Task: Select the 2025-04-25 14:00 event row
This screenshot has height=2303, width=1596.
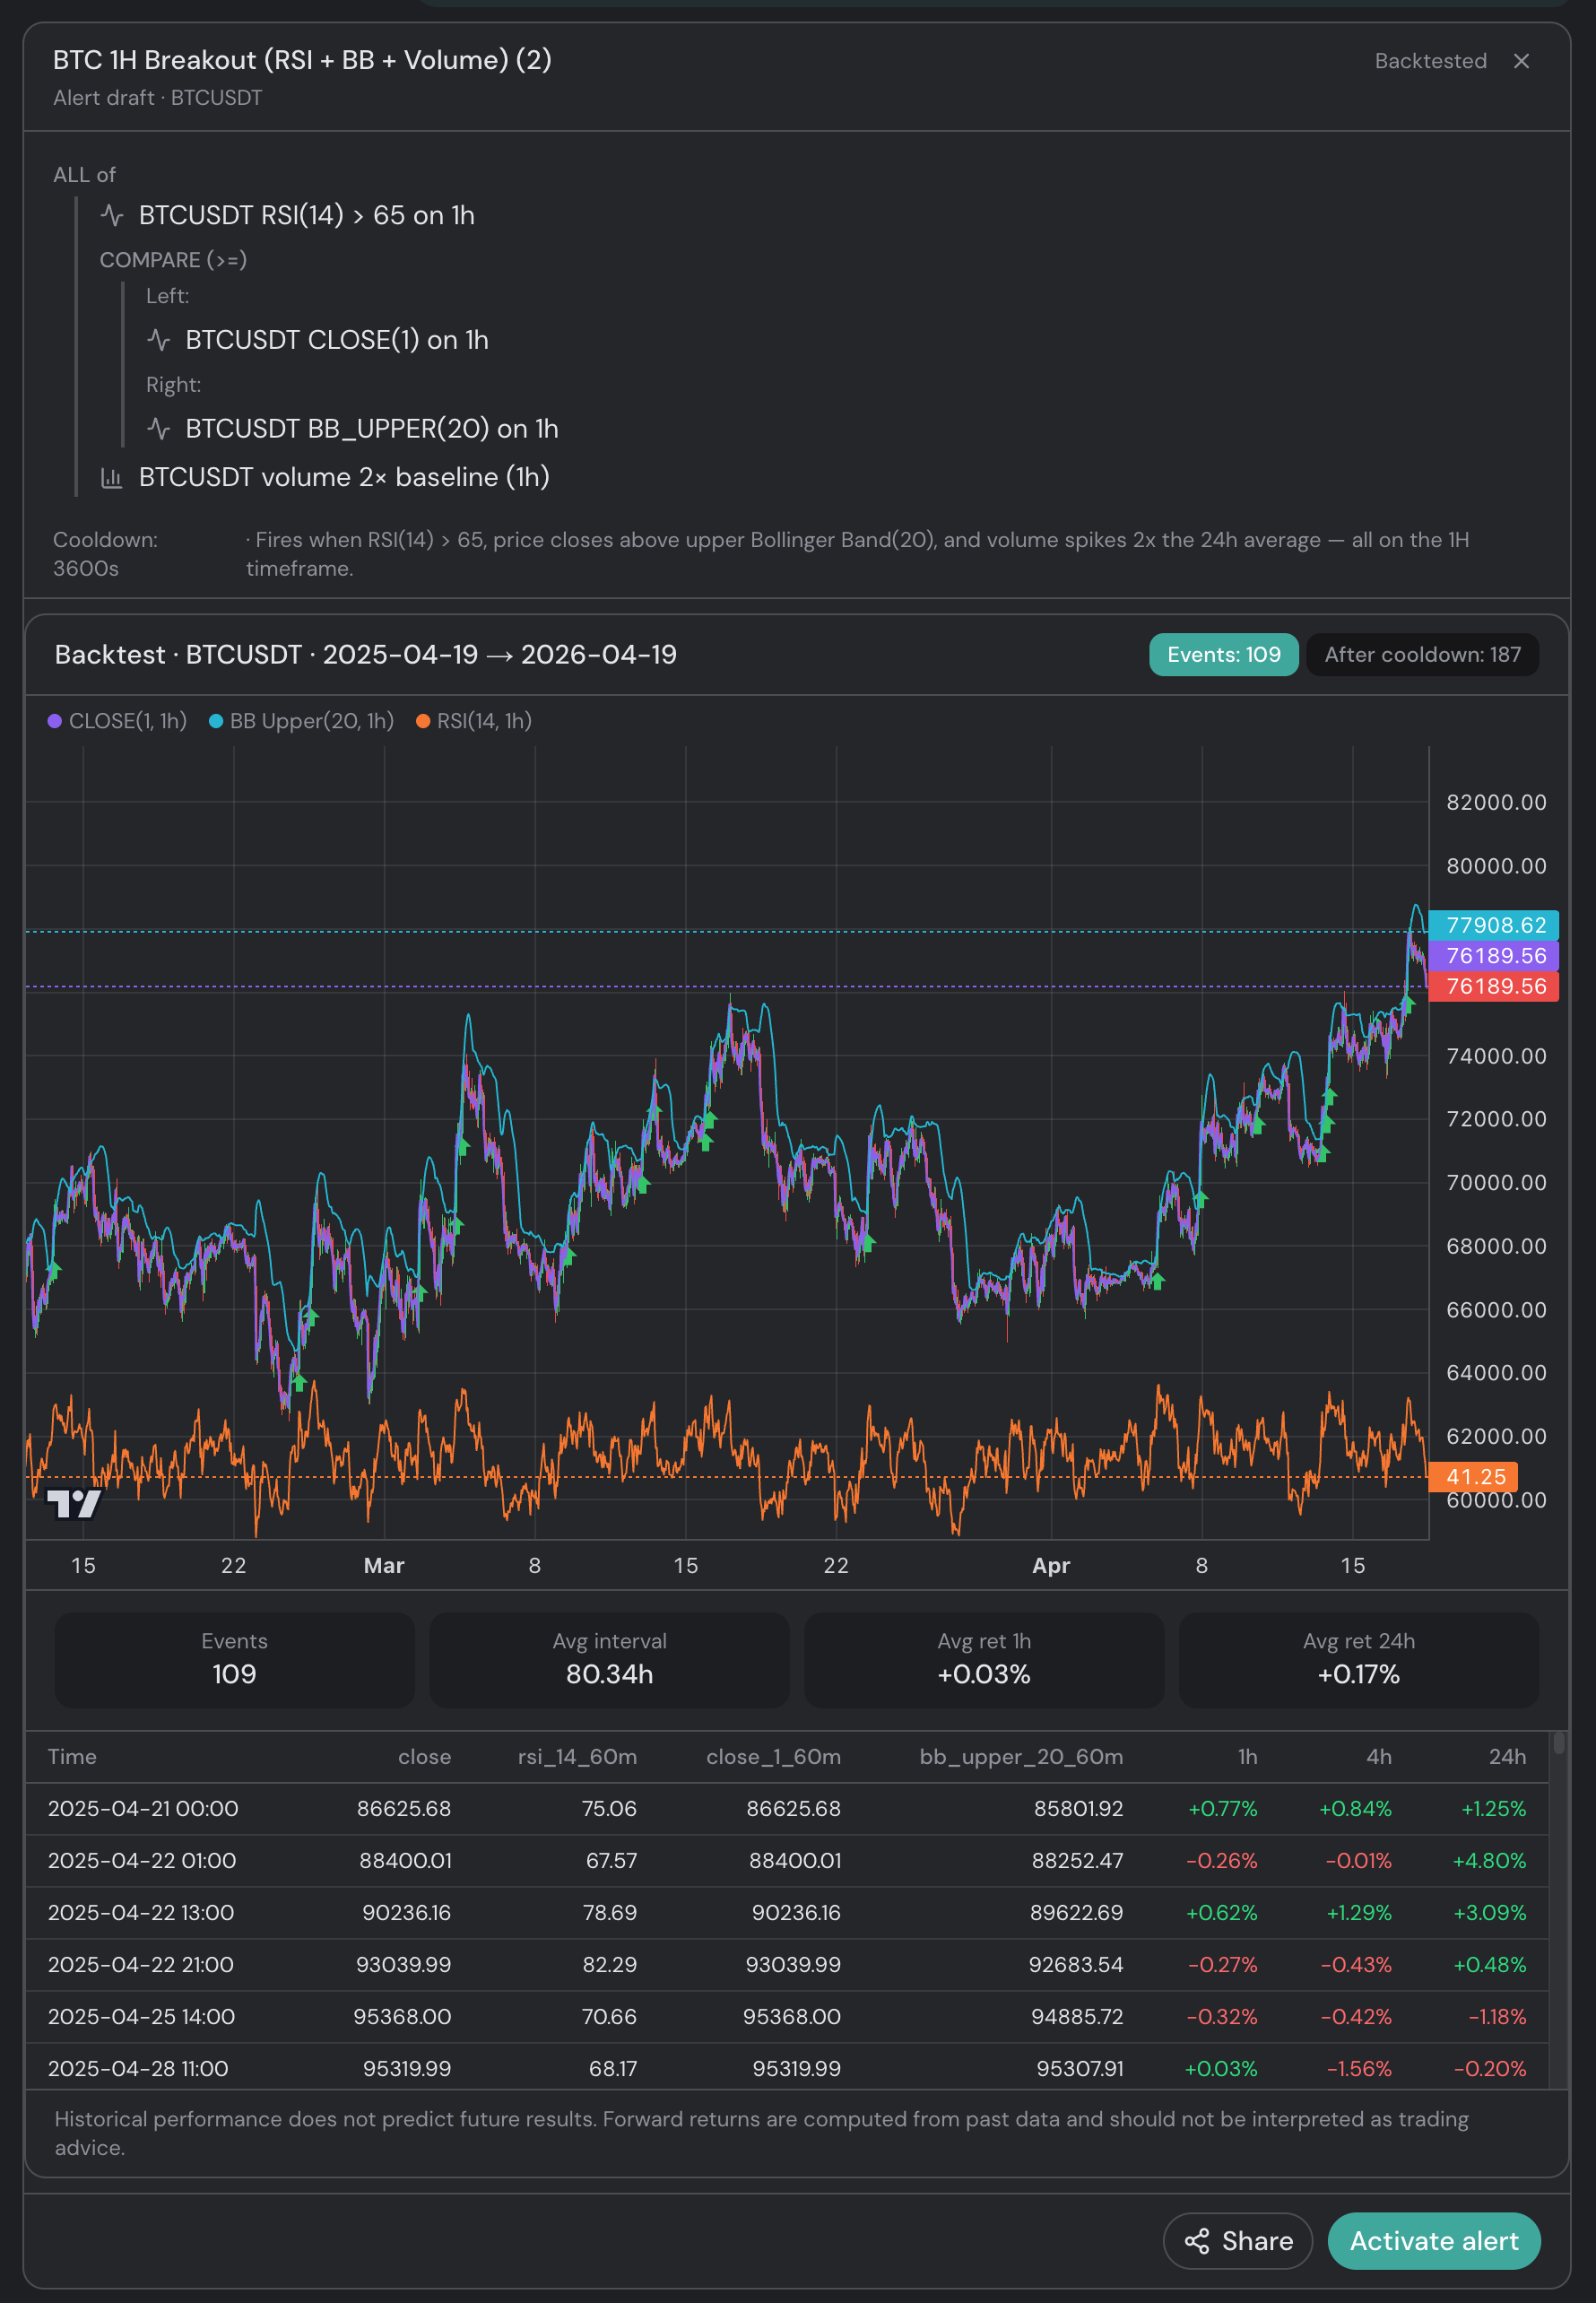Action: [x=787, y=2017]
